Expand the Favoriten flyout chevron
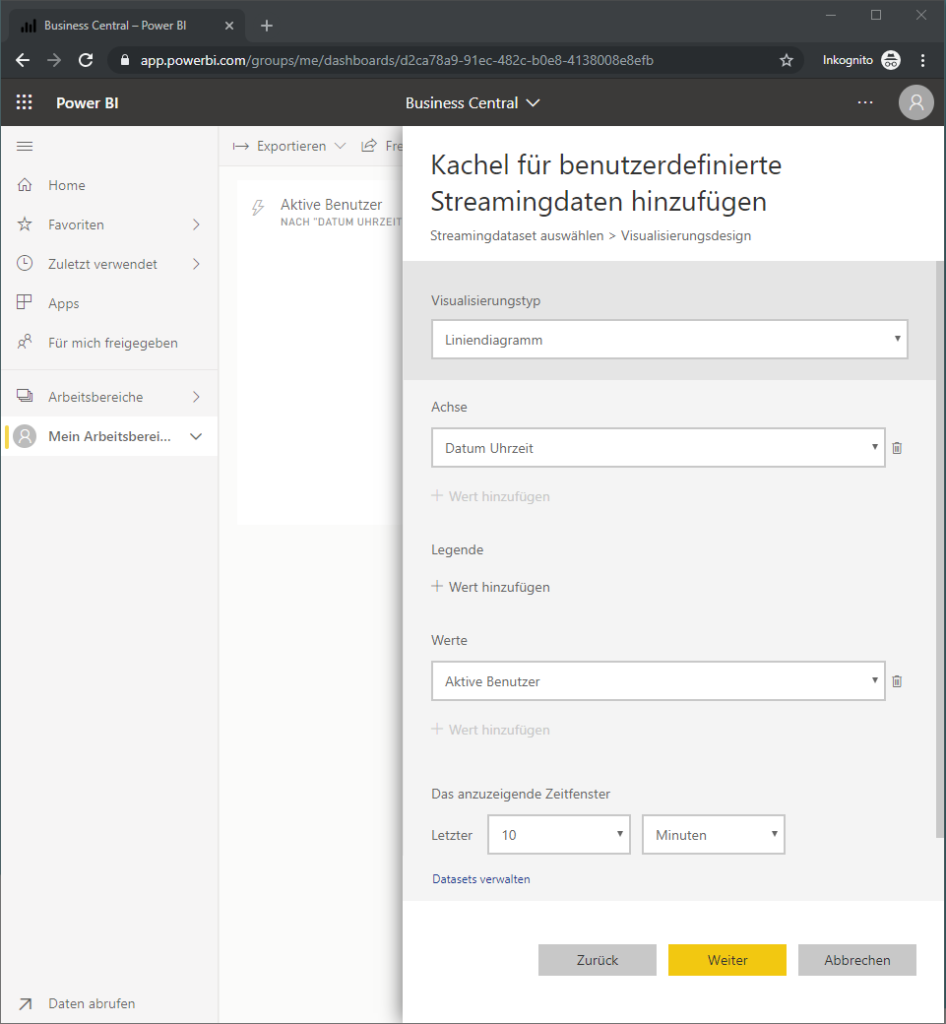 point(197,225)
